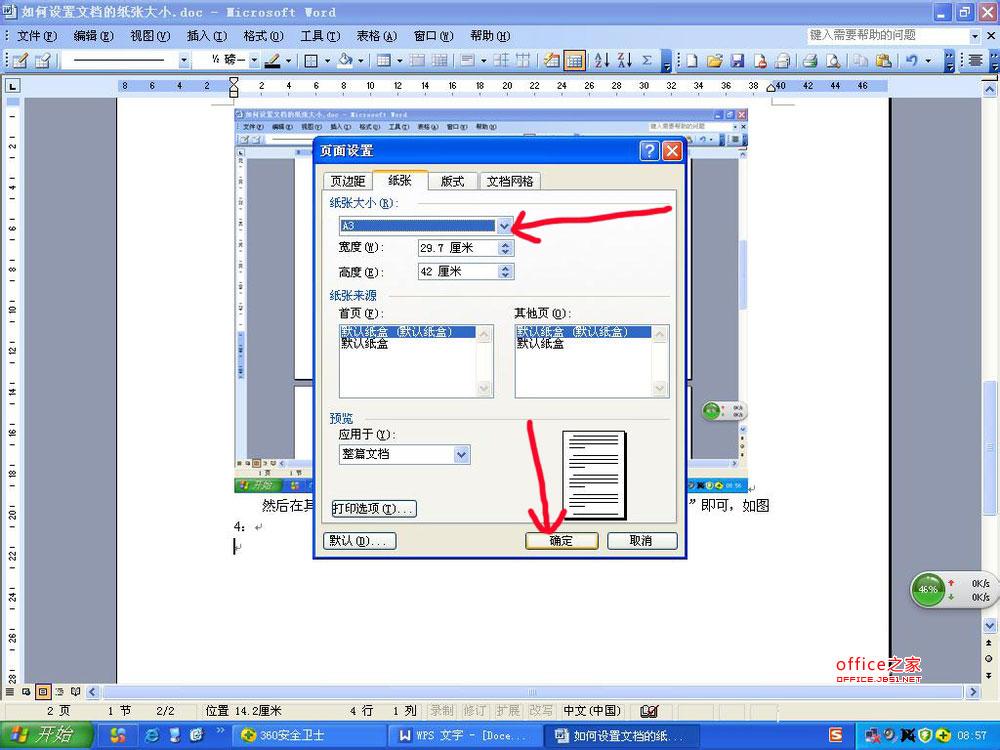This screenshot has height=750, width=1000.
Task: Open the Undo history dropdown arrow
Action: pyautogui.click(x=928, y=61)
